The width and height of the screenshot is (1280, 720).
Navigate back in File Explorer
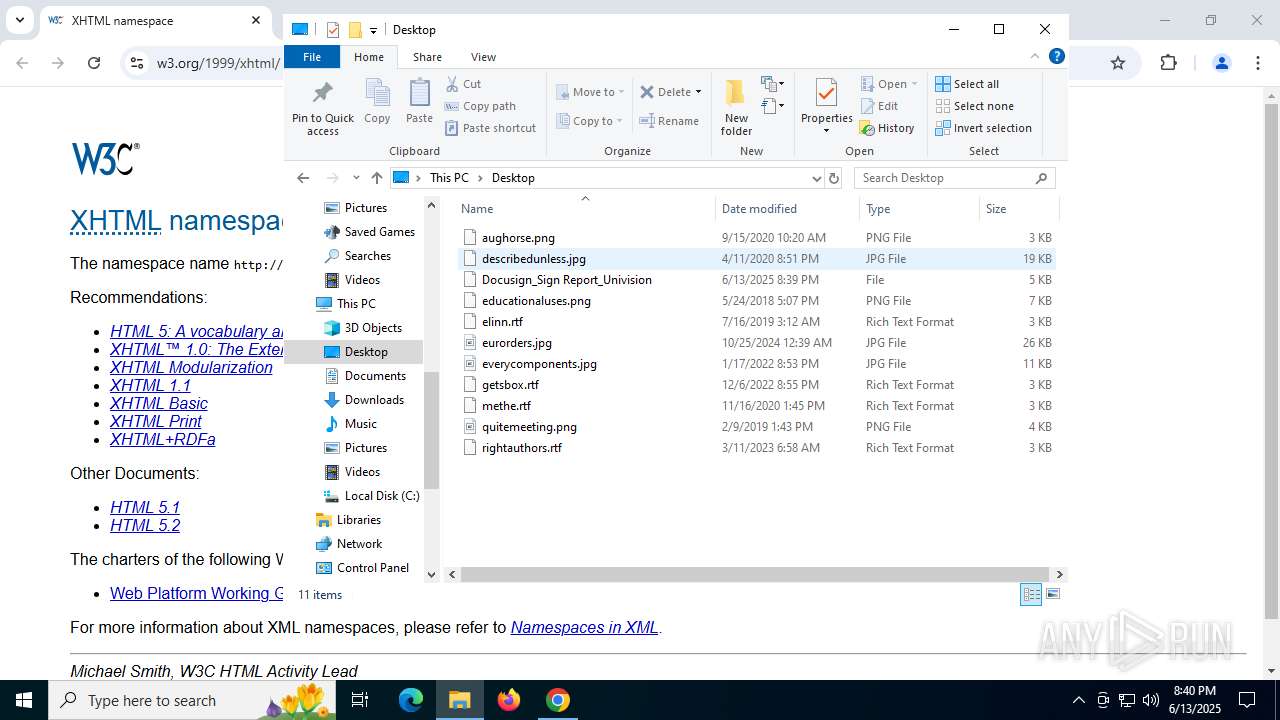(303, 178)
